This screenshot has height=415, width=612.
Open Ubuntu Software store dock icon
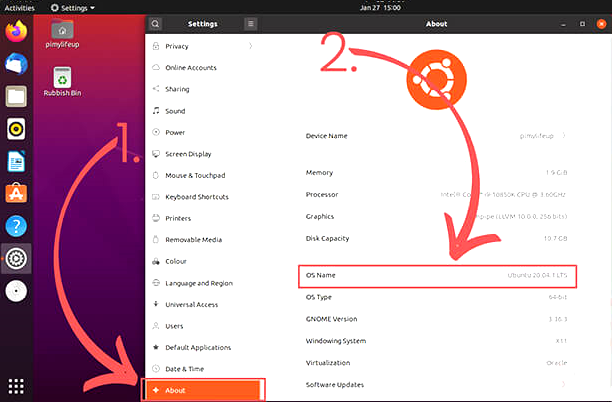point(16,193)
